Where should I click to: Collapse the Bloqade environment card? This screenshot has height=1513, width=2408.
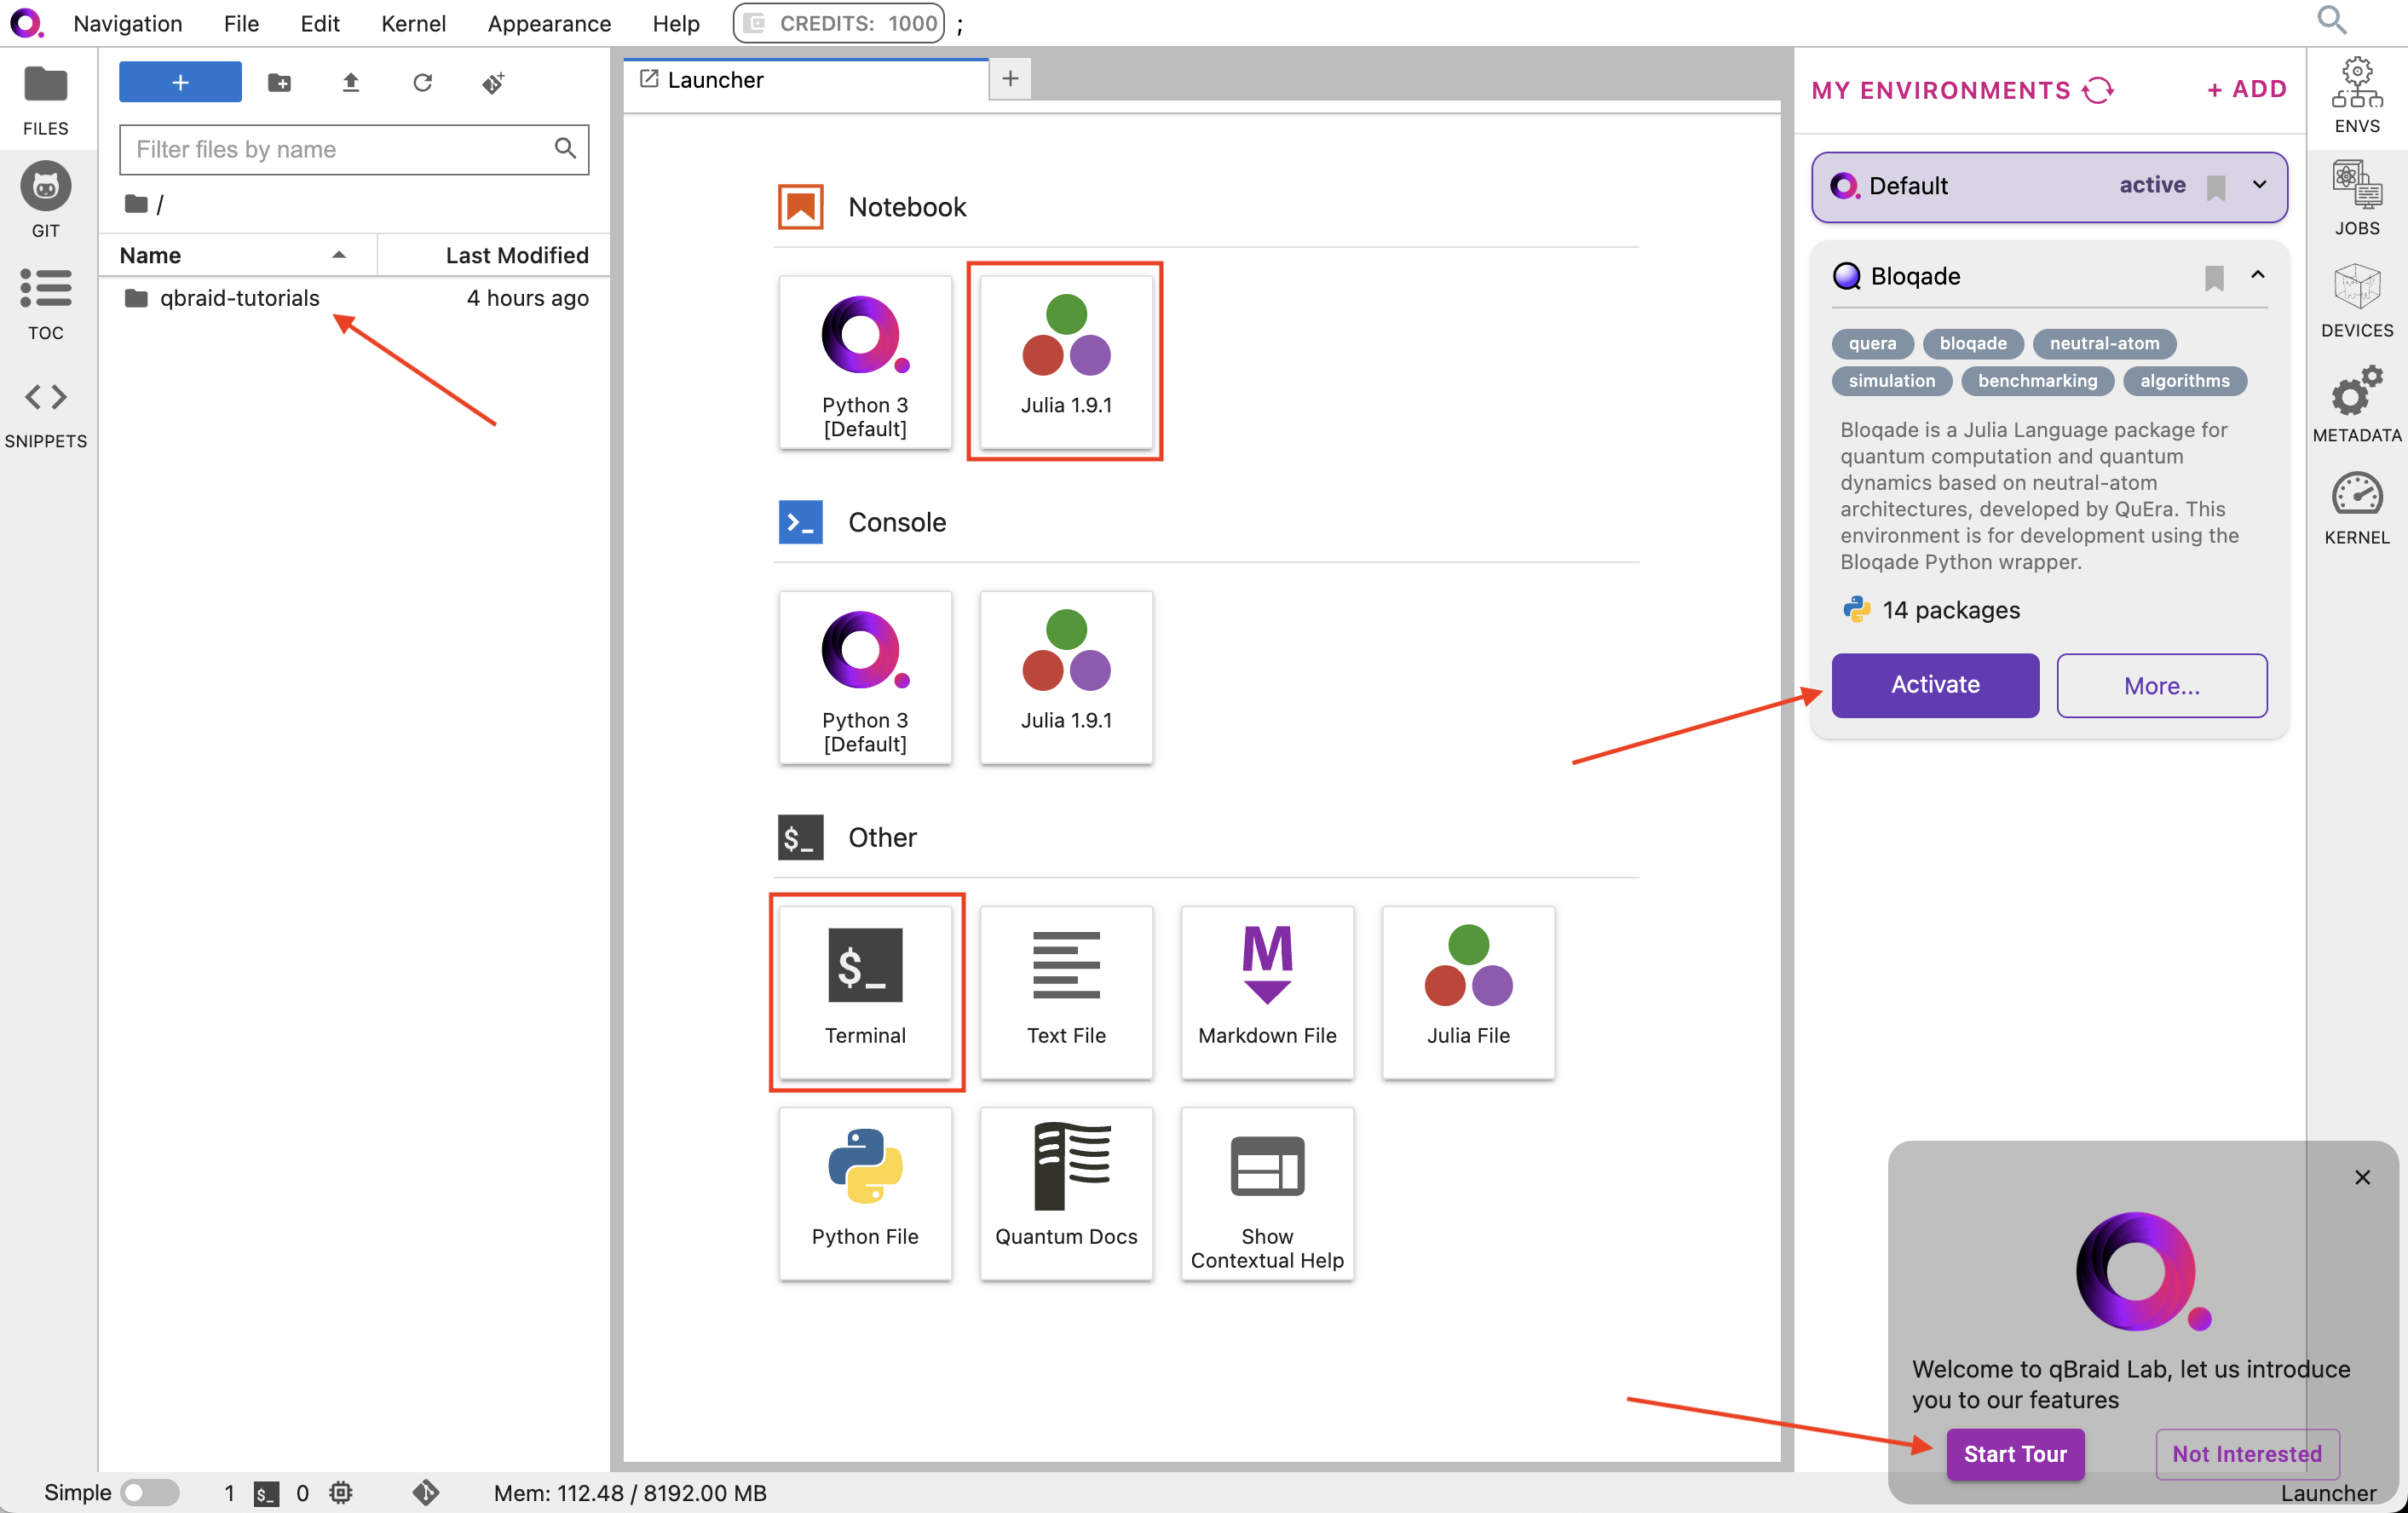[x=2257, y=275]
